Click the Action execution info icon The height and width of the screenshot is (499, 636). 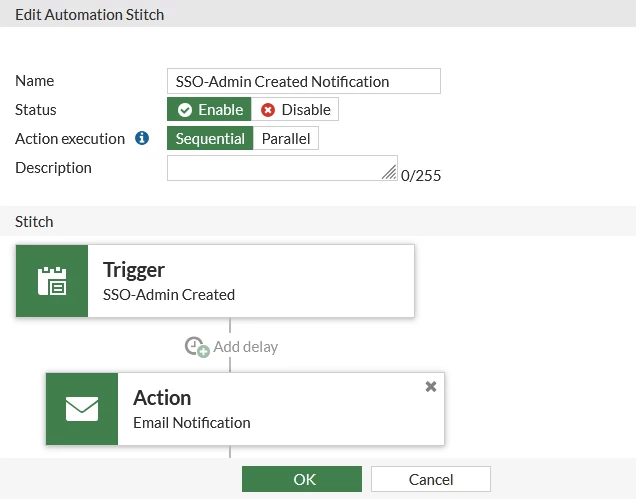[142, 138]
